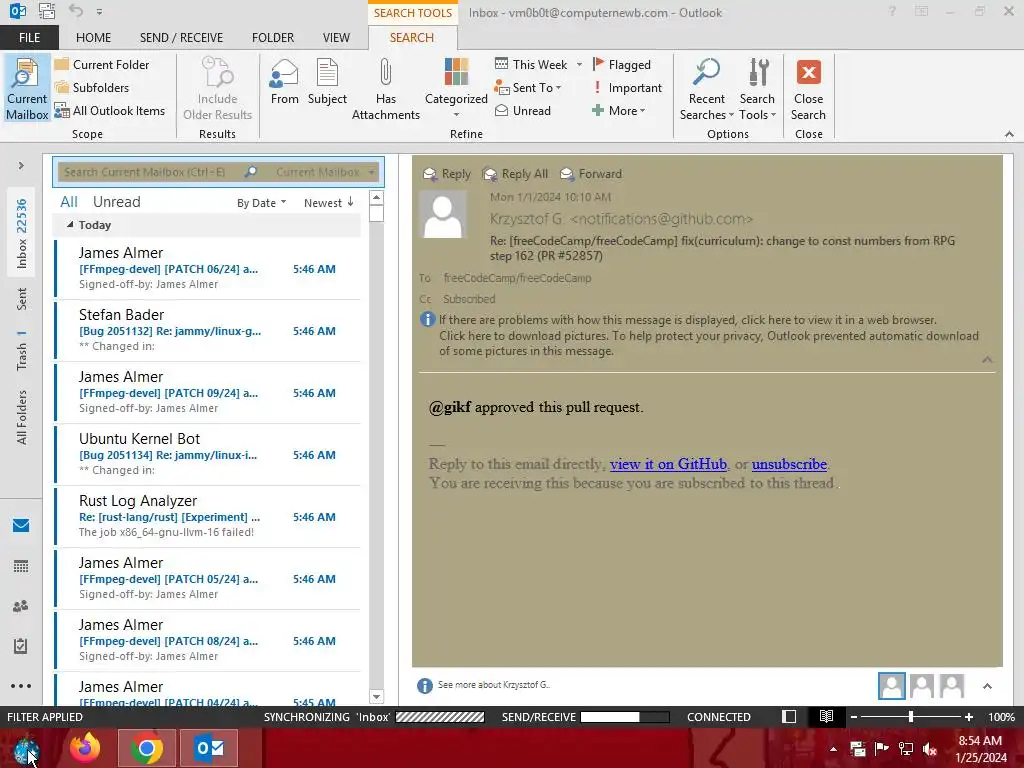Select the Trash folder shortcut
1024x768 pixels.
22,351
